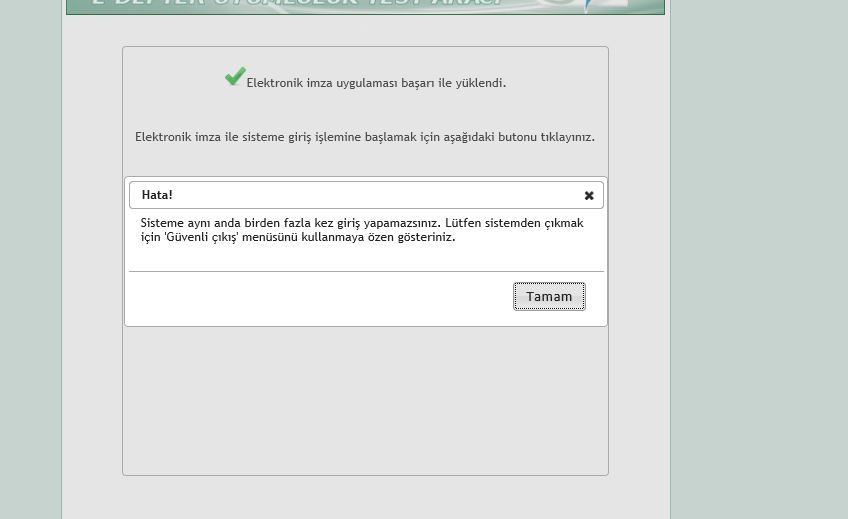The height and width of the screenshot is (519, 848).
Task: Click the 'Güvenli çıkış' text in error
Action: tap(198, 238)
